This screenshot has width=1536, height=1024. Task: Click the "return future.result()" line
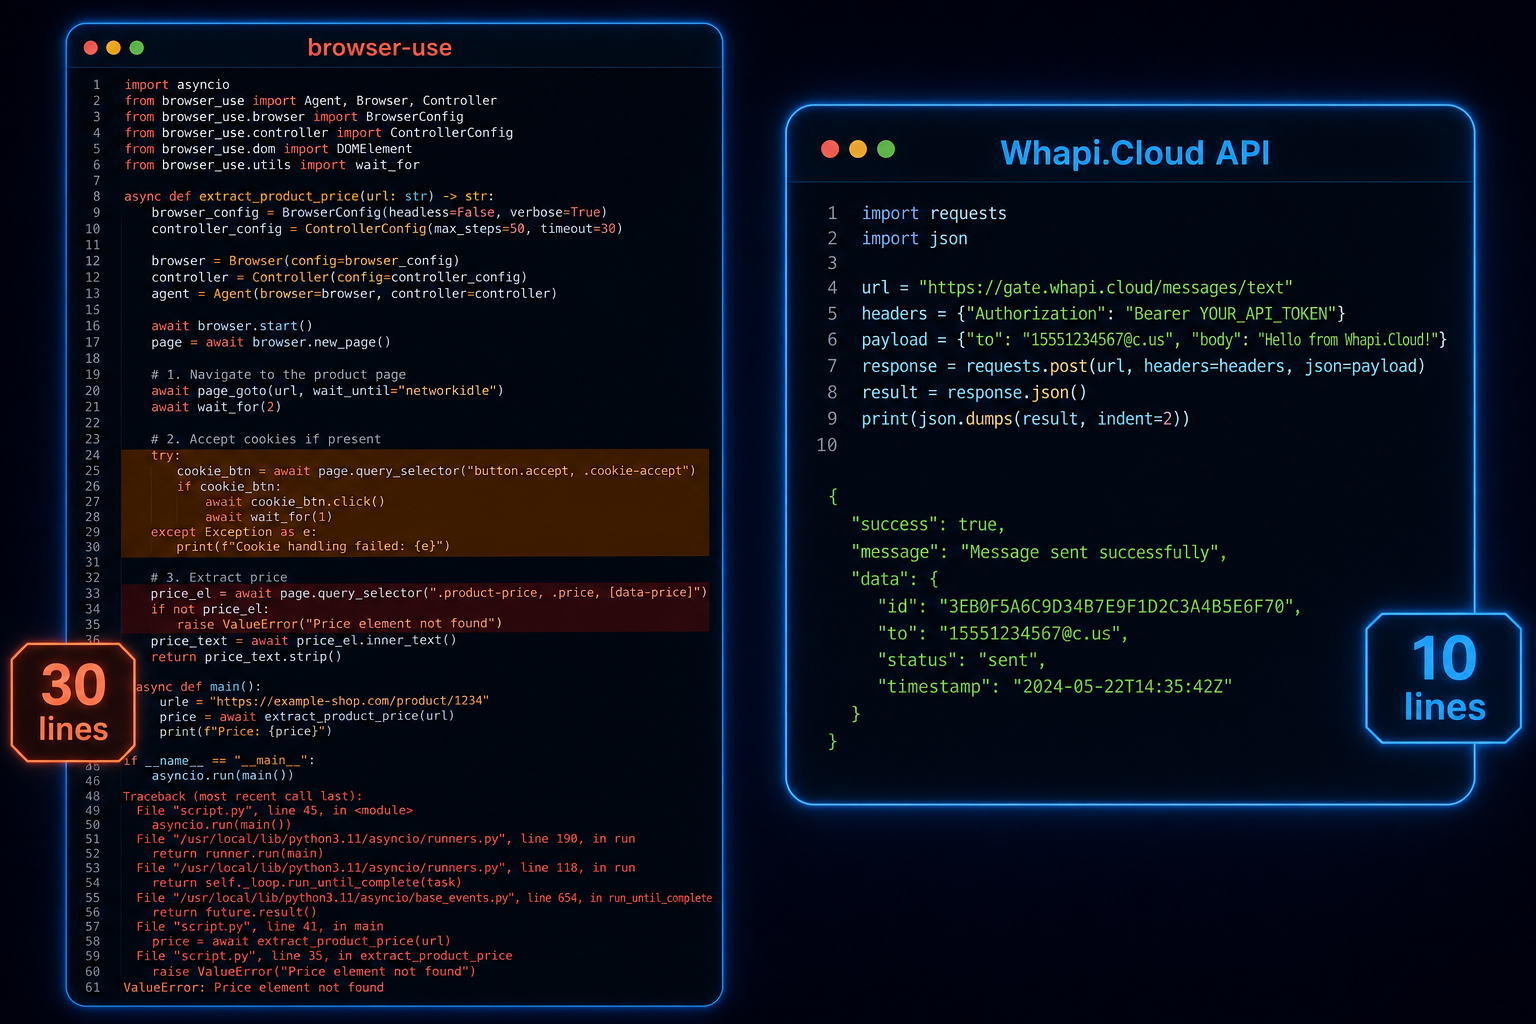tap(235, 912)
